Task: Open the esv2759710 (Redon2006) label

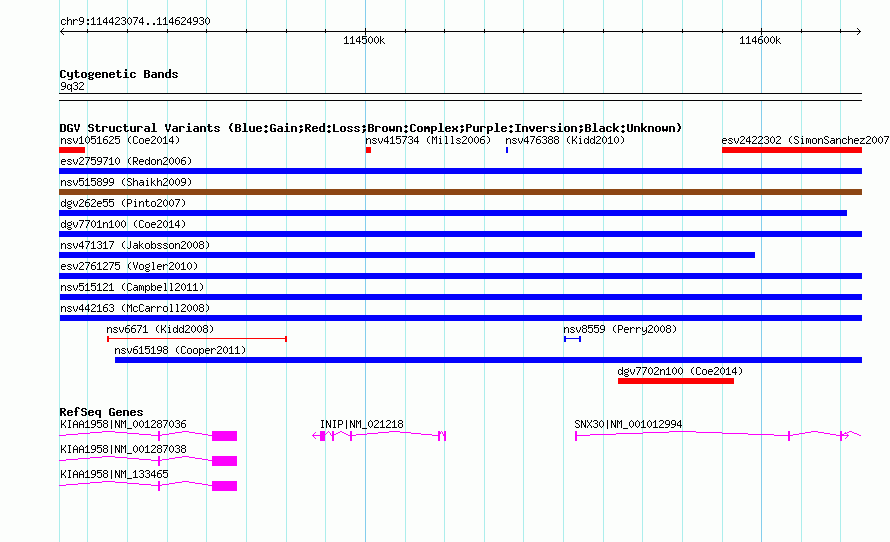Action: coord(126,161)
